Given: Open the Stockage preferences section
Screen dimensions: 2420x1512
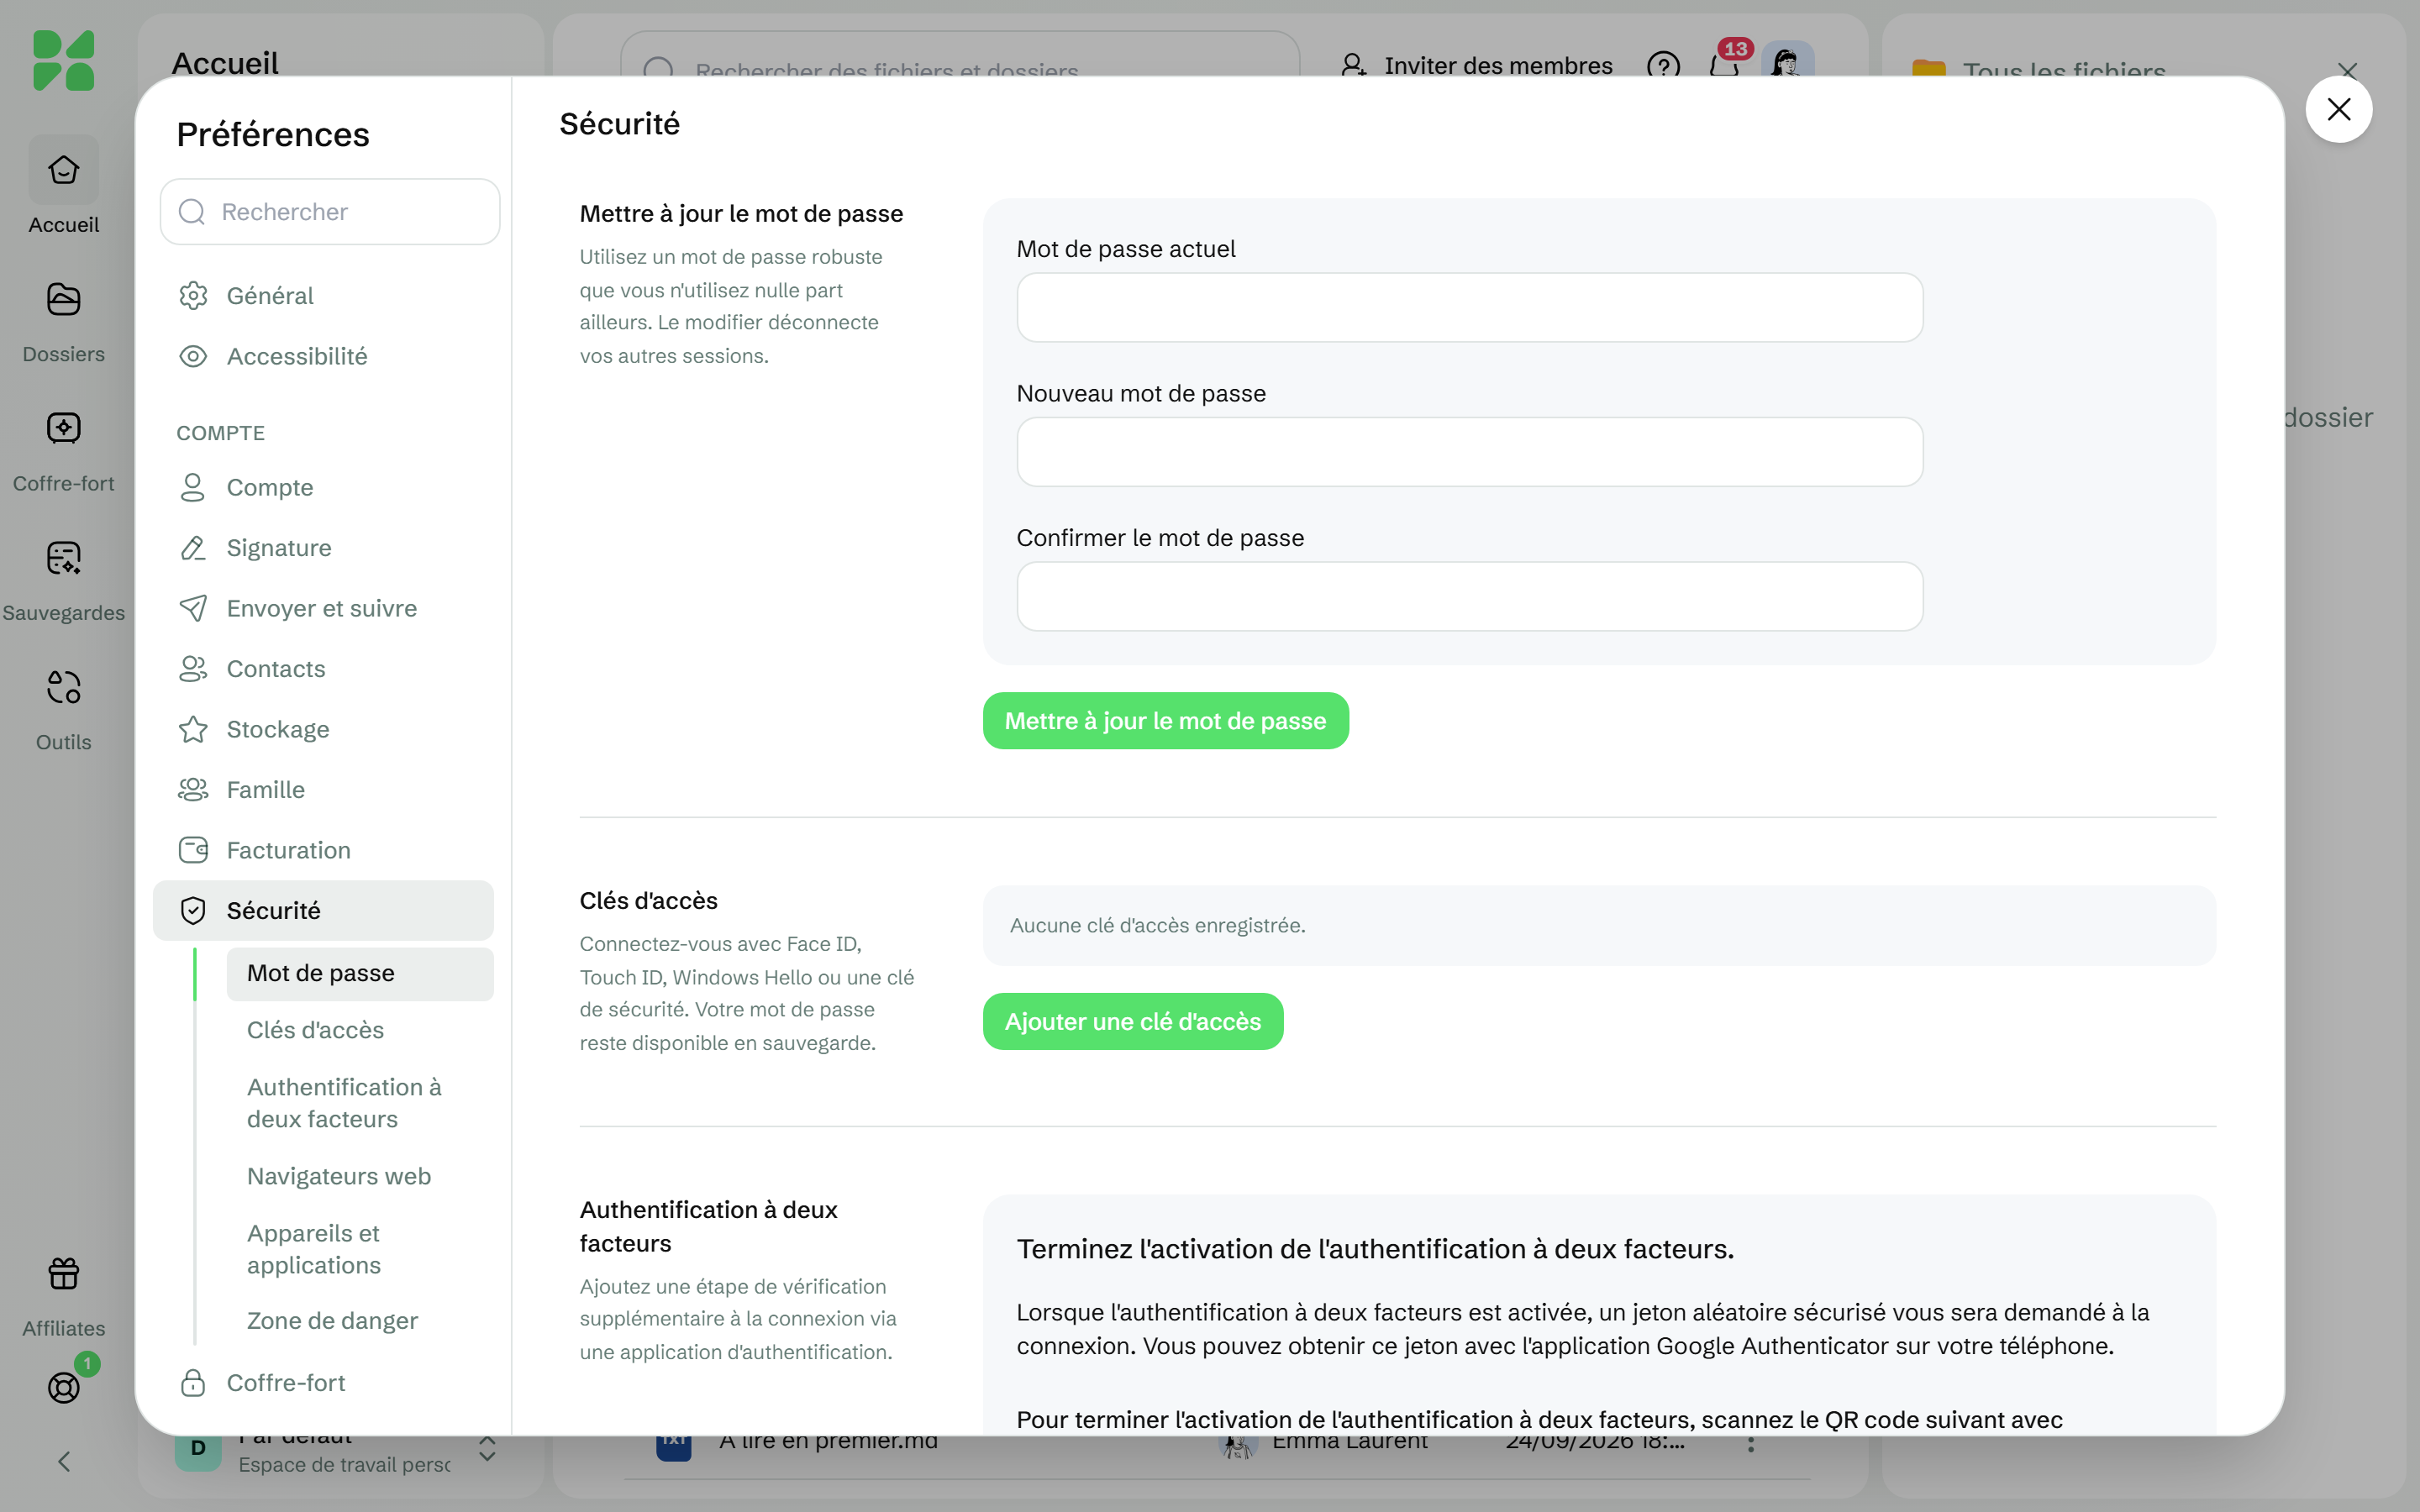Looking at the screenshot, I should 323,729.
